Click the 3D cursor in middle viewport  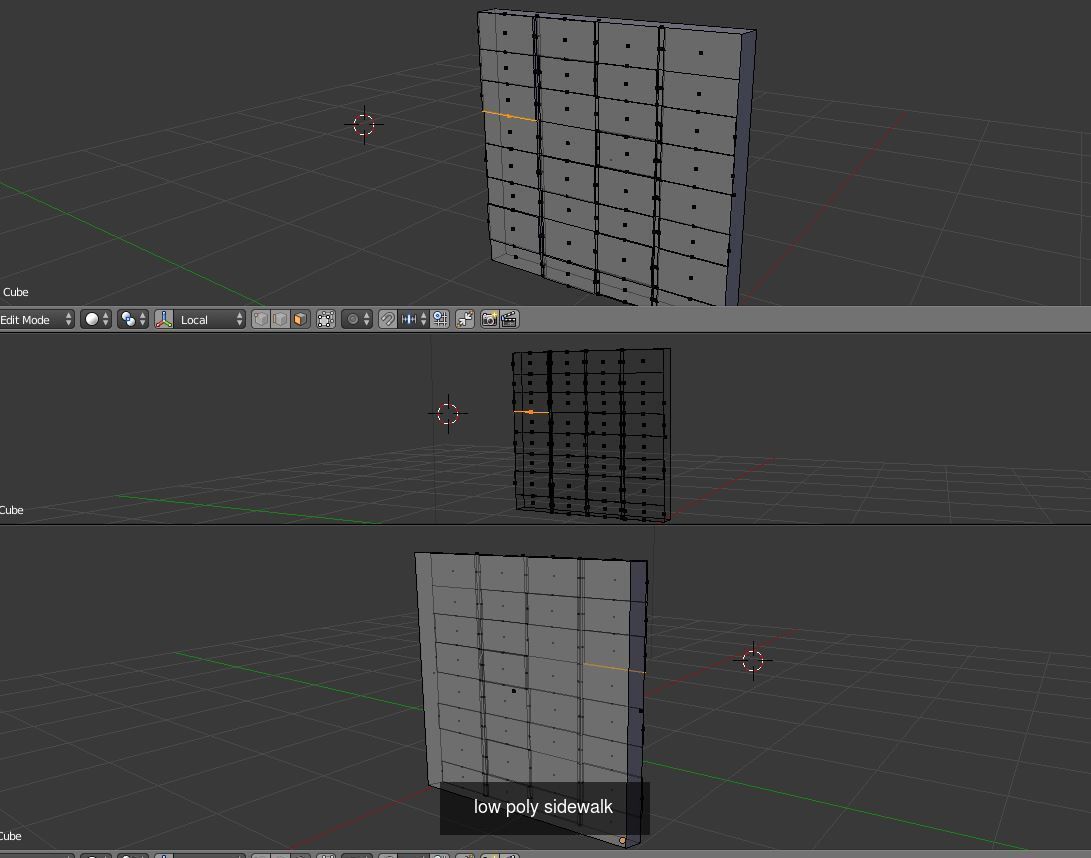tap(448, 413)
